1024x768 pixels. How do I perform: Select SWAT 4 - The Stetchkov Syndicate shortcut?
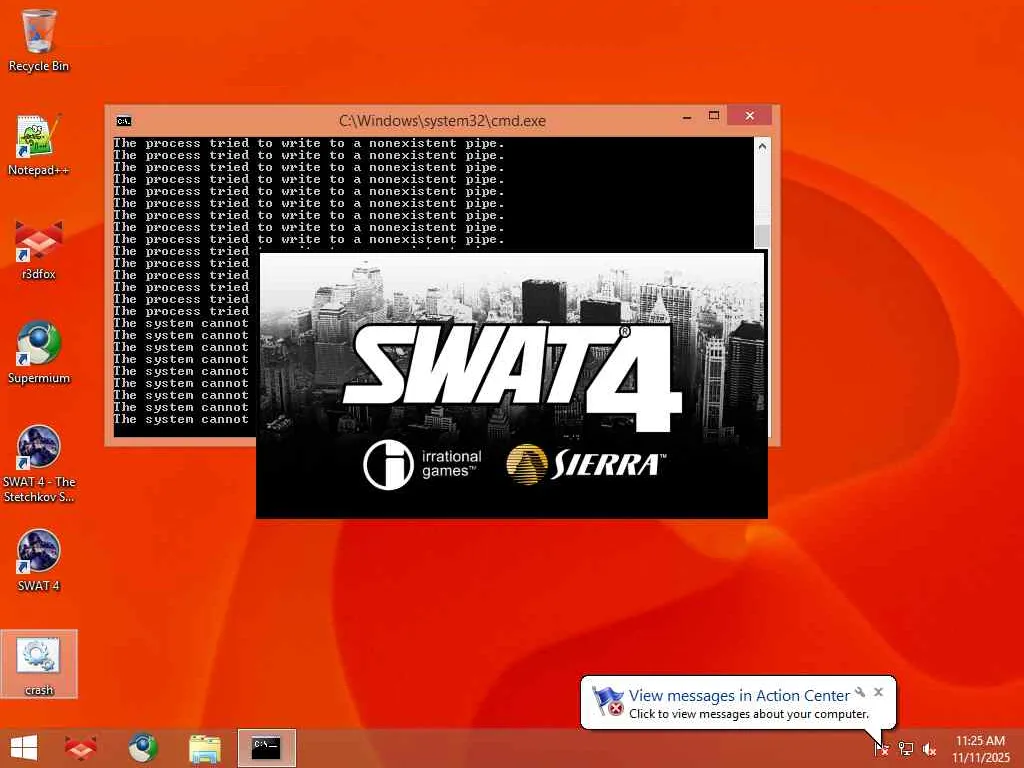[x=39, y=464]
